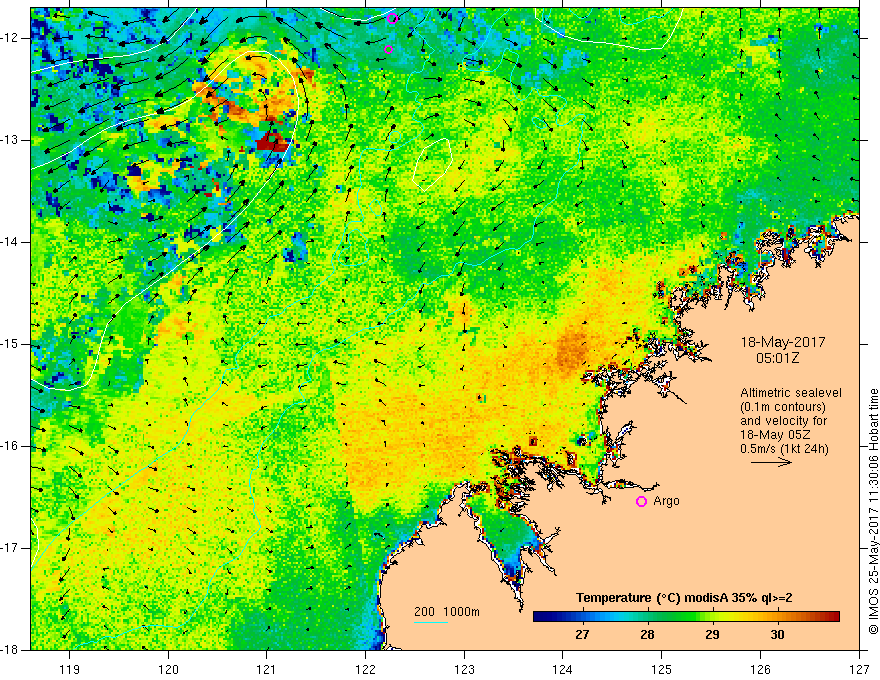Image resolution: width=880 pixels, height=680 pixels.
Task: Click the latitude axis label '-14'
Action: coord(10,242)
